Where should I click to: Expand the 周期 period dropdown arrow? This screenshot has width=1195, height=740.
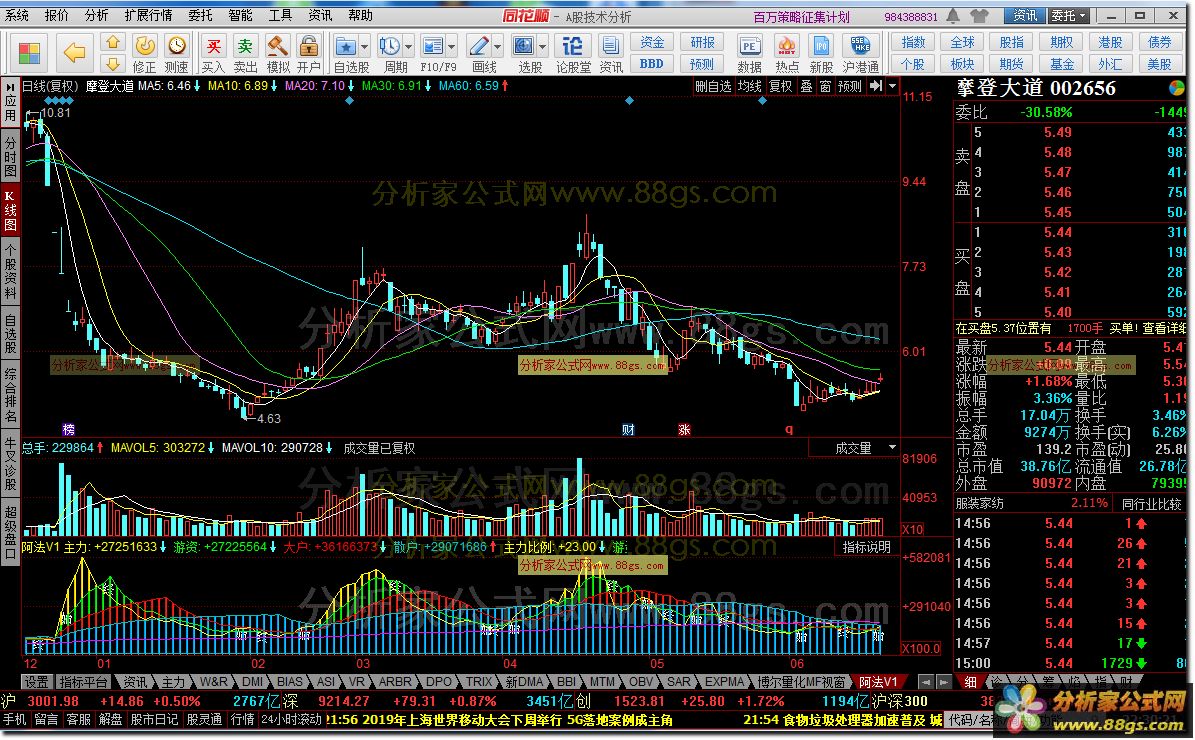(x=408, y=47)
